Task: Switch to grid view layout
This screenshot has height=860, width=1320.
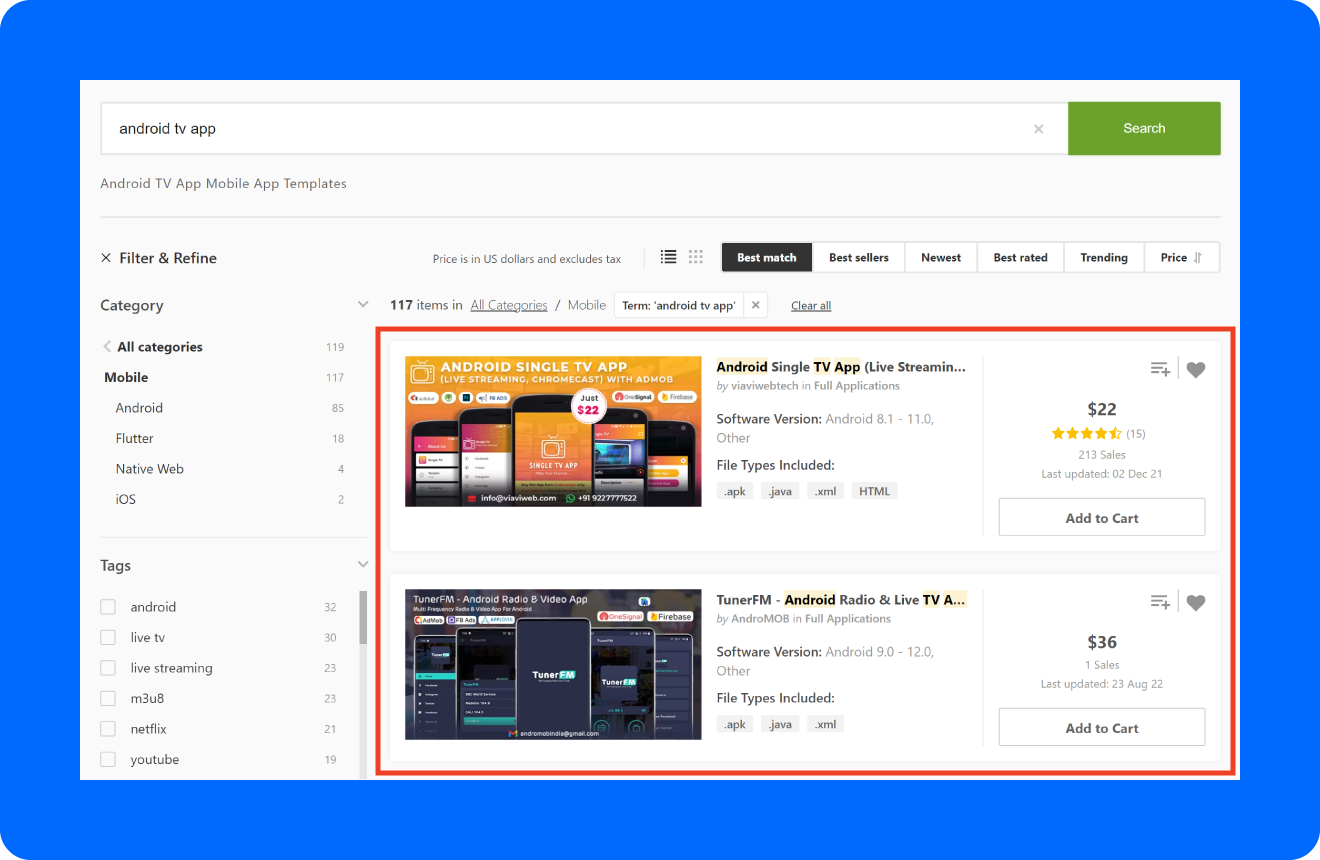Action: 696,257
